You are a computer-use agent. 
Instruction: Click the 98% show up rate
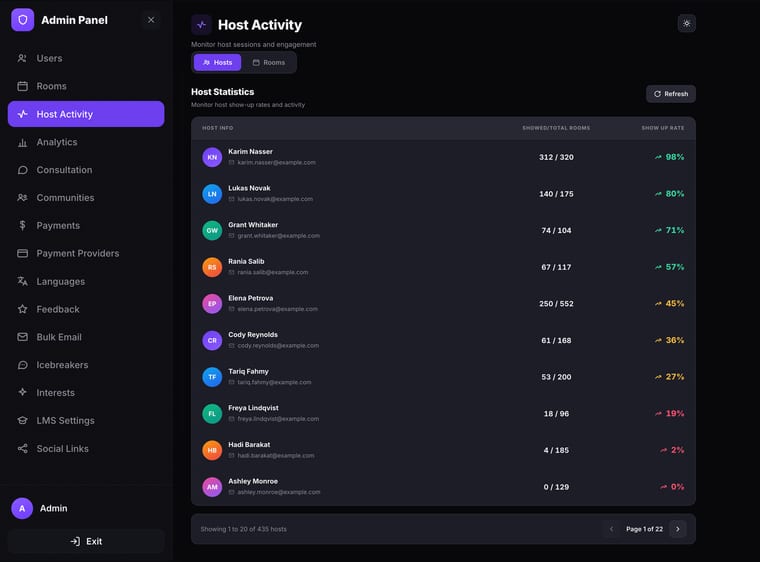(x=675, y=157)
